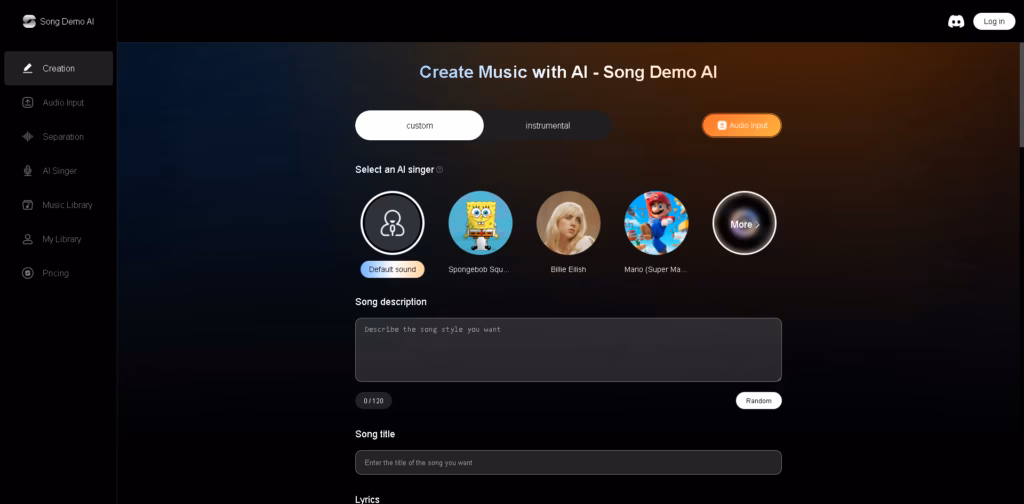The height and width of the screenshot is (504, 1024).
Task: Open the Discord link icon
Action: pos(956,22)
